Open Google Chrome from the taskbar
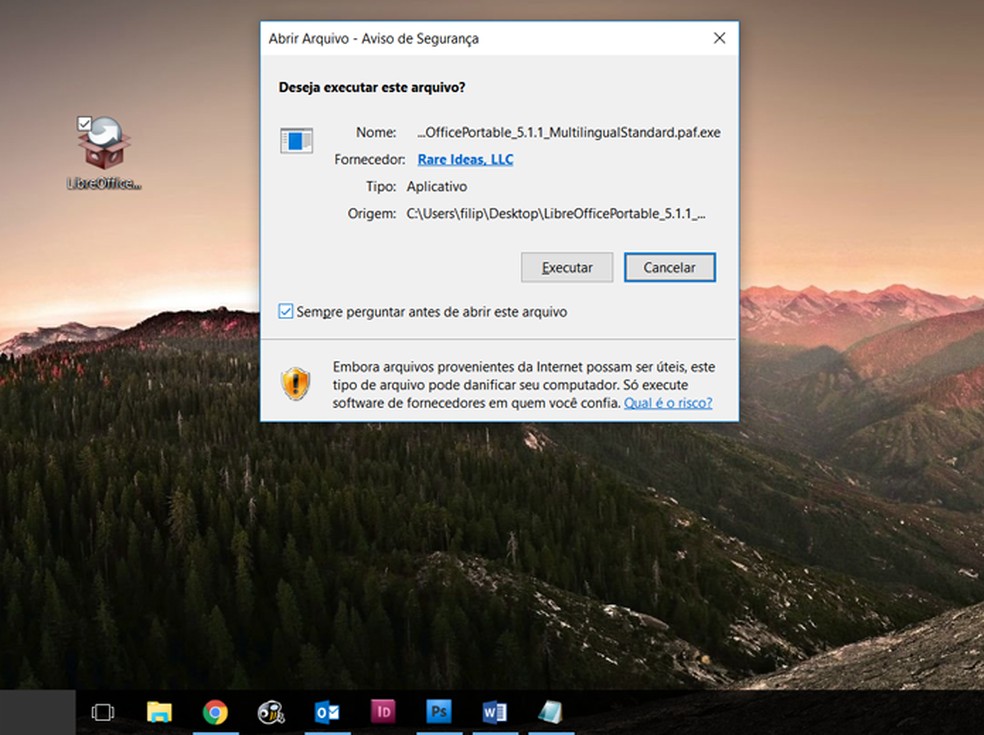984x735 pixels. coord(215,712)
